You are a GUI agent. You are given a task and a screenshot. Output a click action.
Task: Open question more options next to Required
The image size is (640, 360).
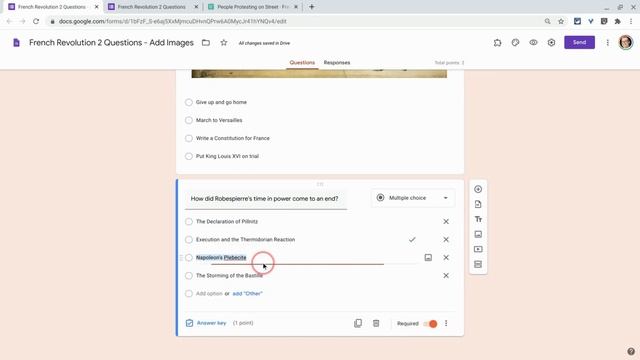[446, 323]
